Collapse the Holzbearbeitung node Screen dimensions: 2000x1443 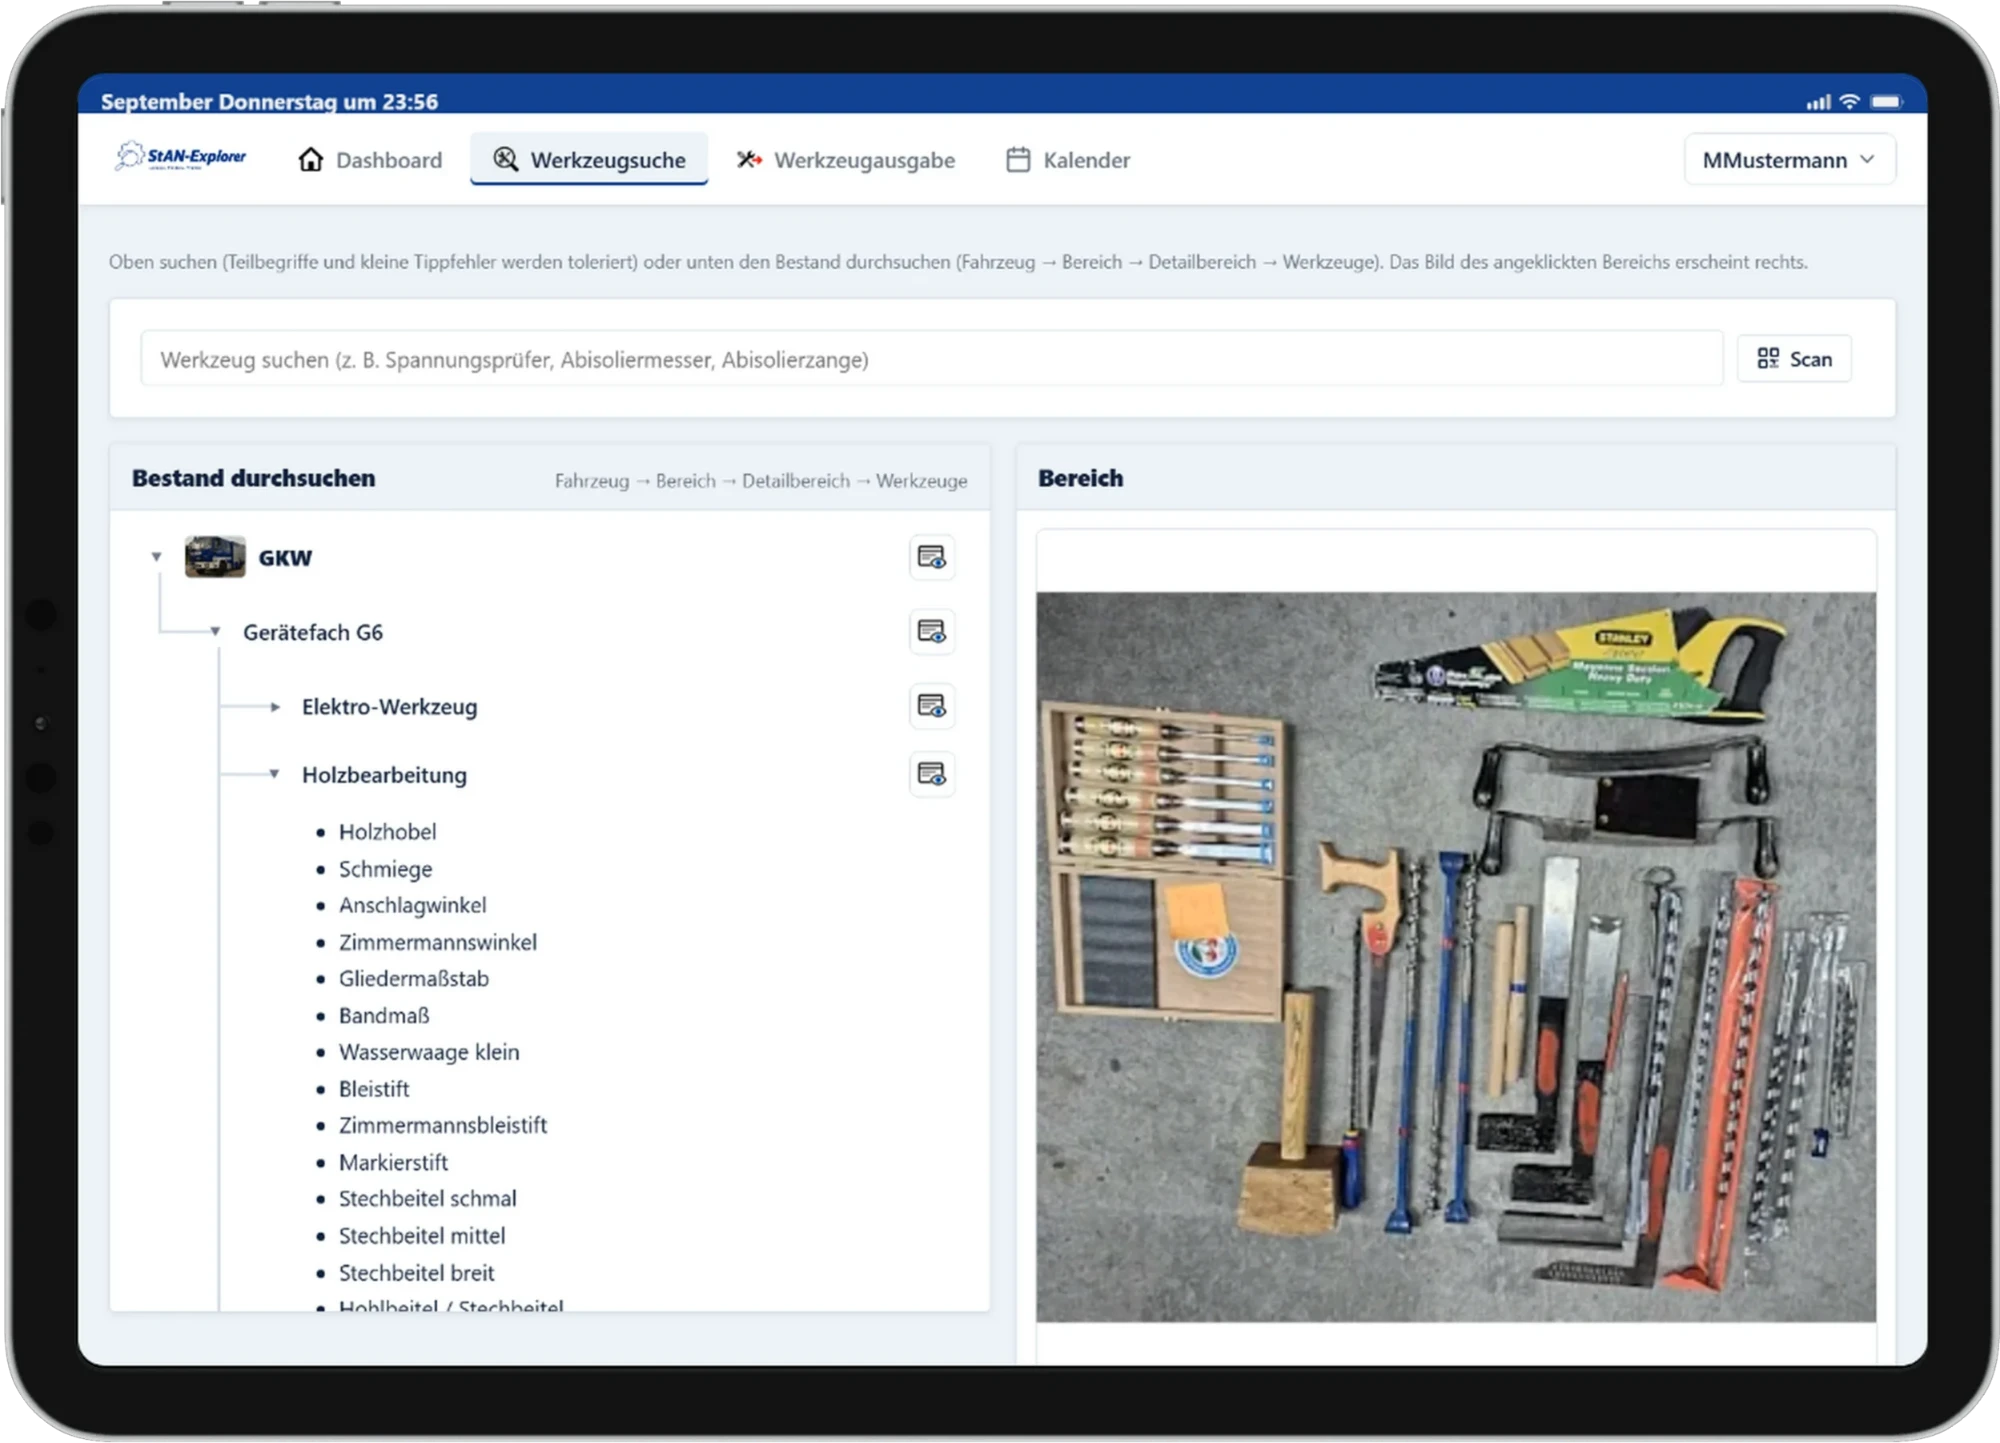pyautogui.click(x=274, y=774)
